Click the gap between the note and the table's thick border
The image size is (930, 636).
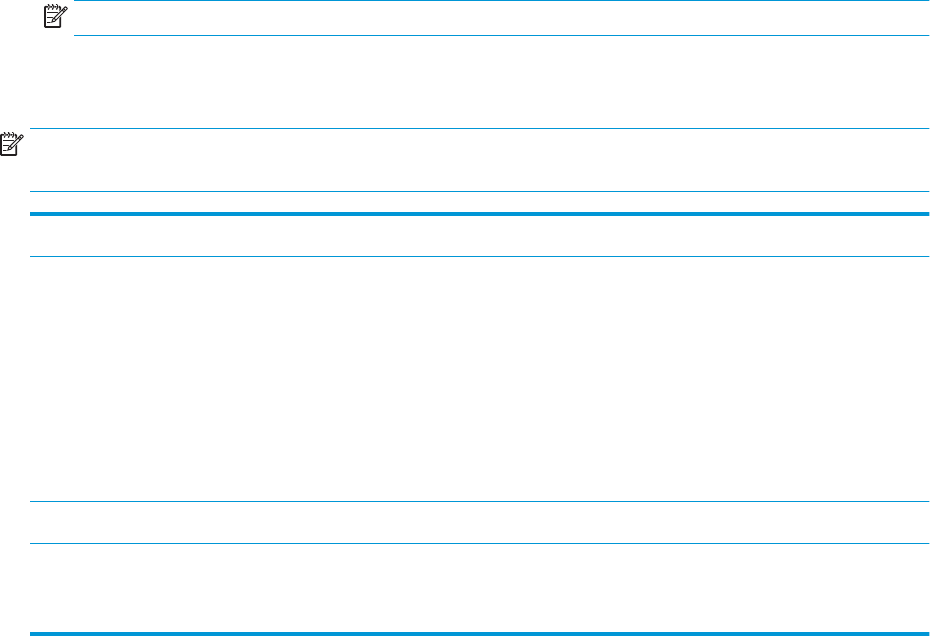479,202
